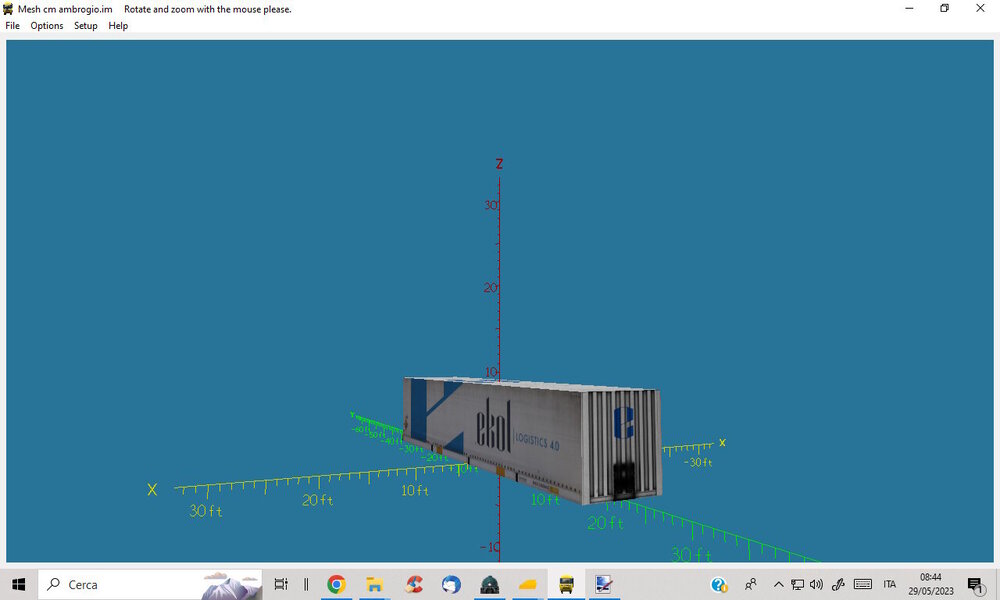Screen dimensions: 1000x600
Task: Open the monitor-with-pen app in taskbar
Action: [604, 584]
